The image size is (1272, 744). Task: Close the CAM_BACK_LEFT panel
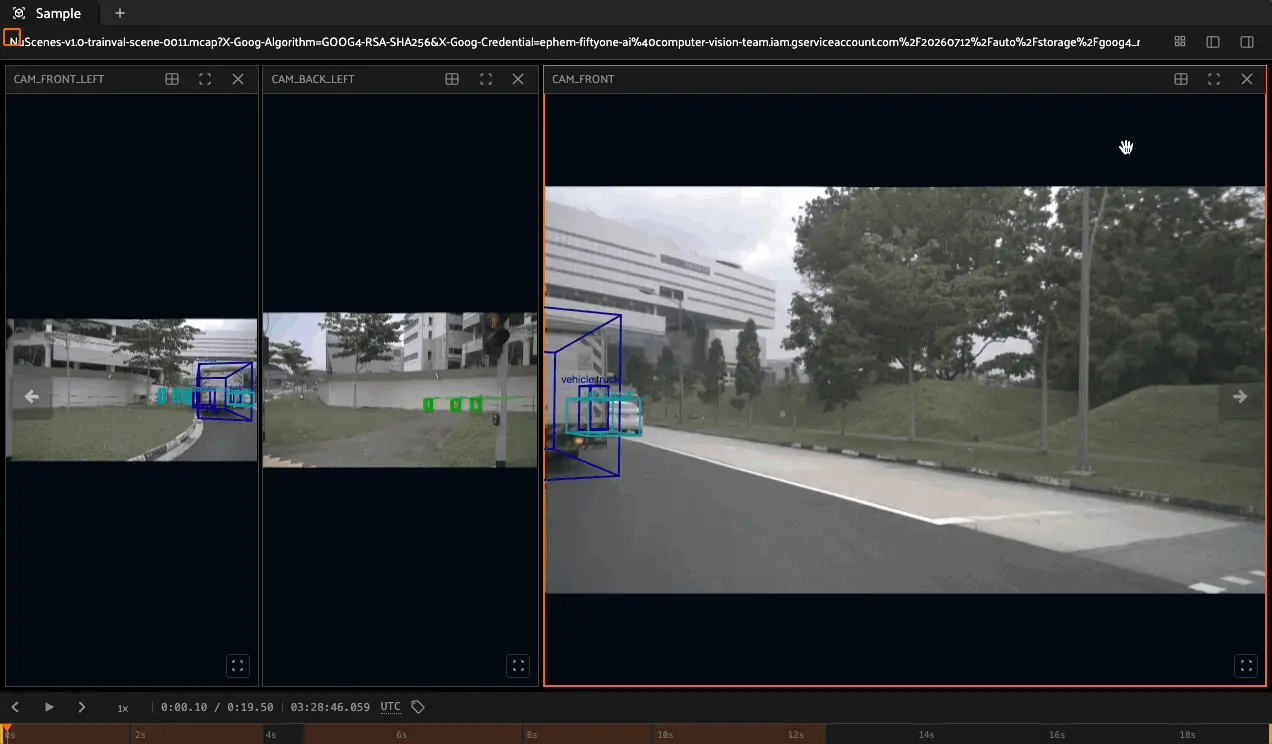click(518, 79)
